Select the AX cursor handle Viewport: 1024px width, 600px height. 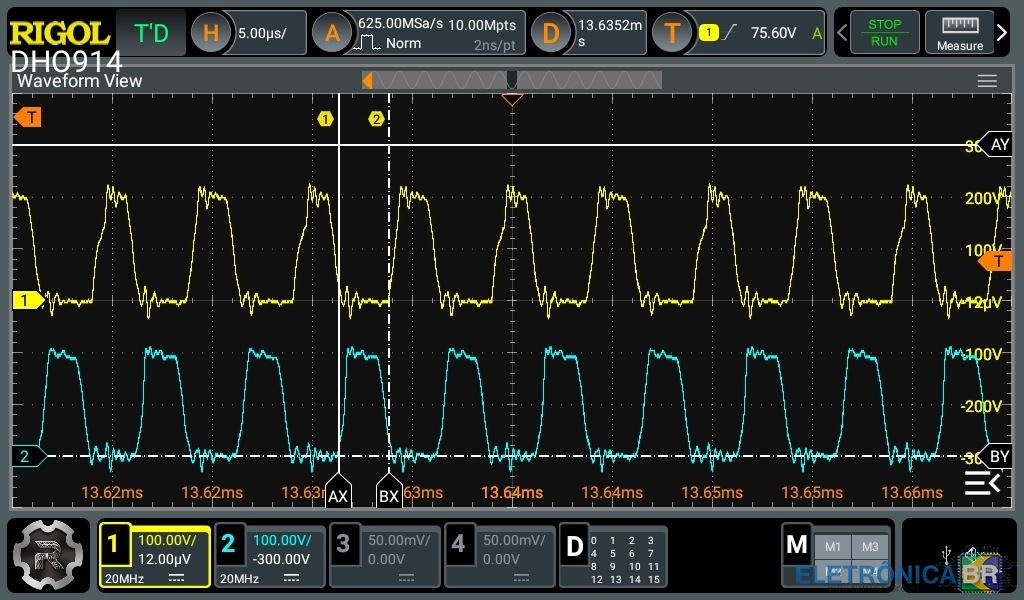click(338, 493)
